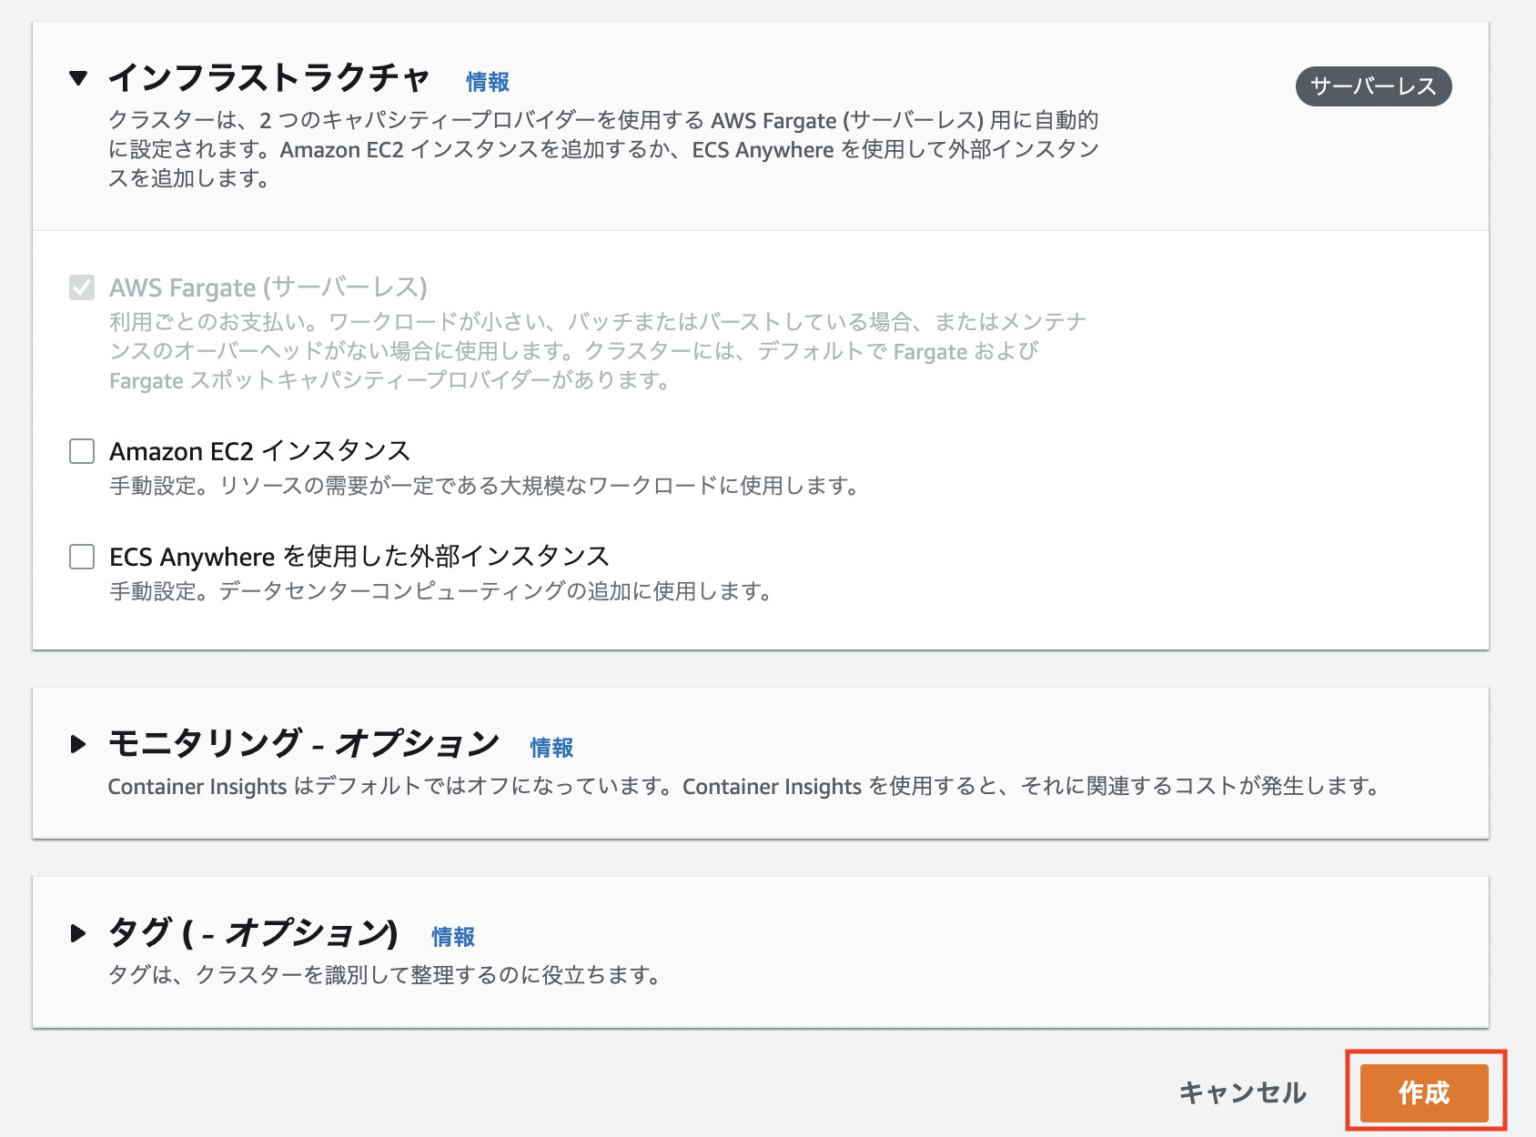Open 情報 link beside モニタリング - オプション
This screenshot has height=1137, width=1536.
coord(552,746)
